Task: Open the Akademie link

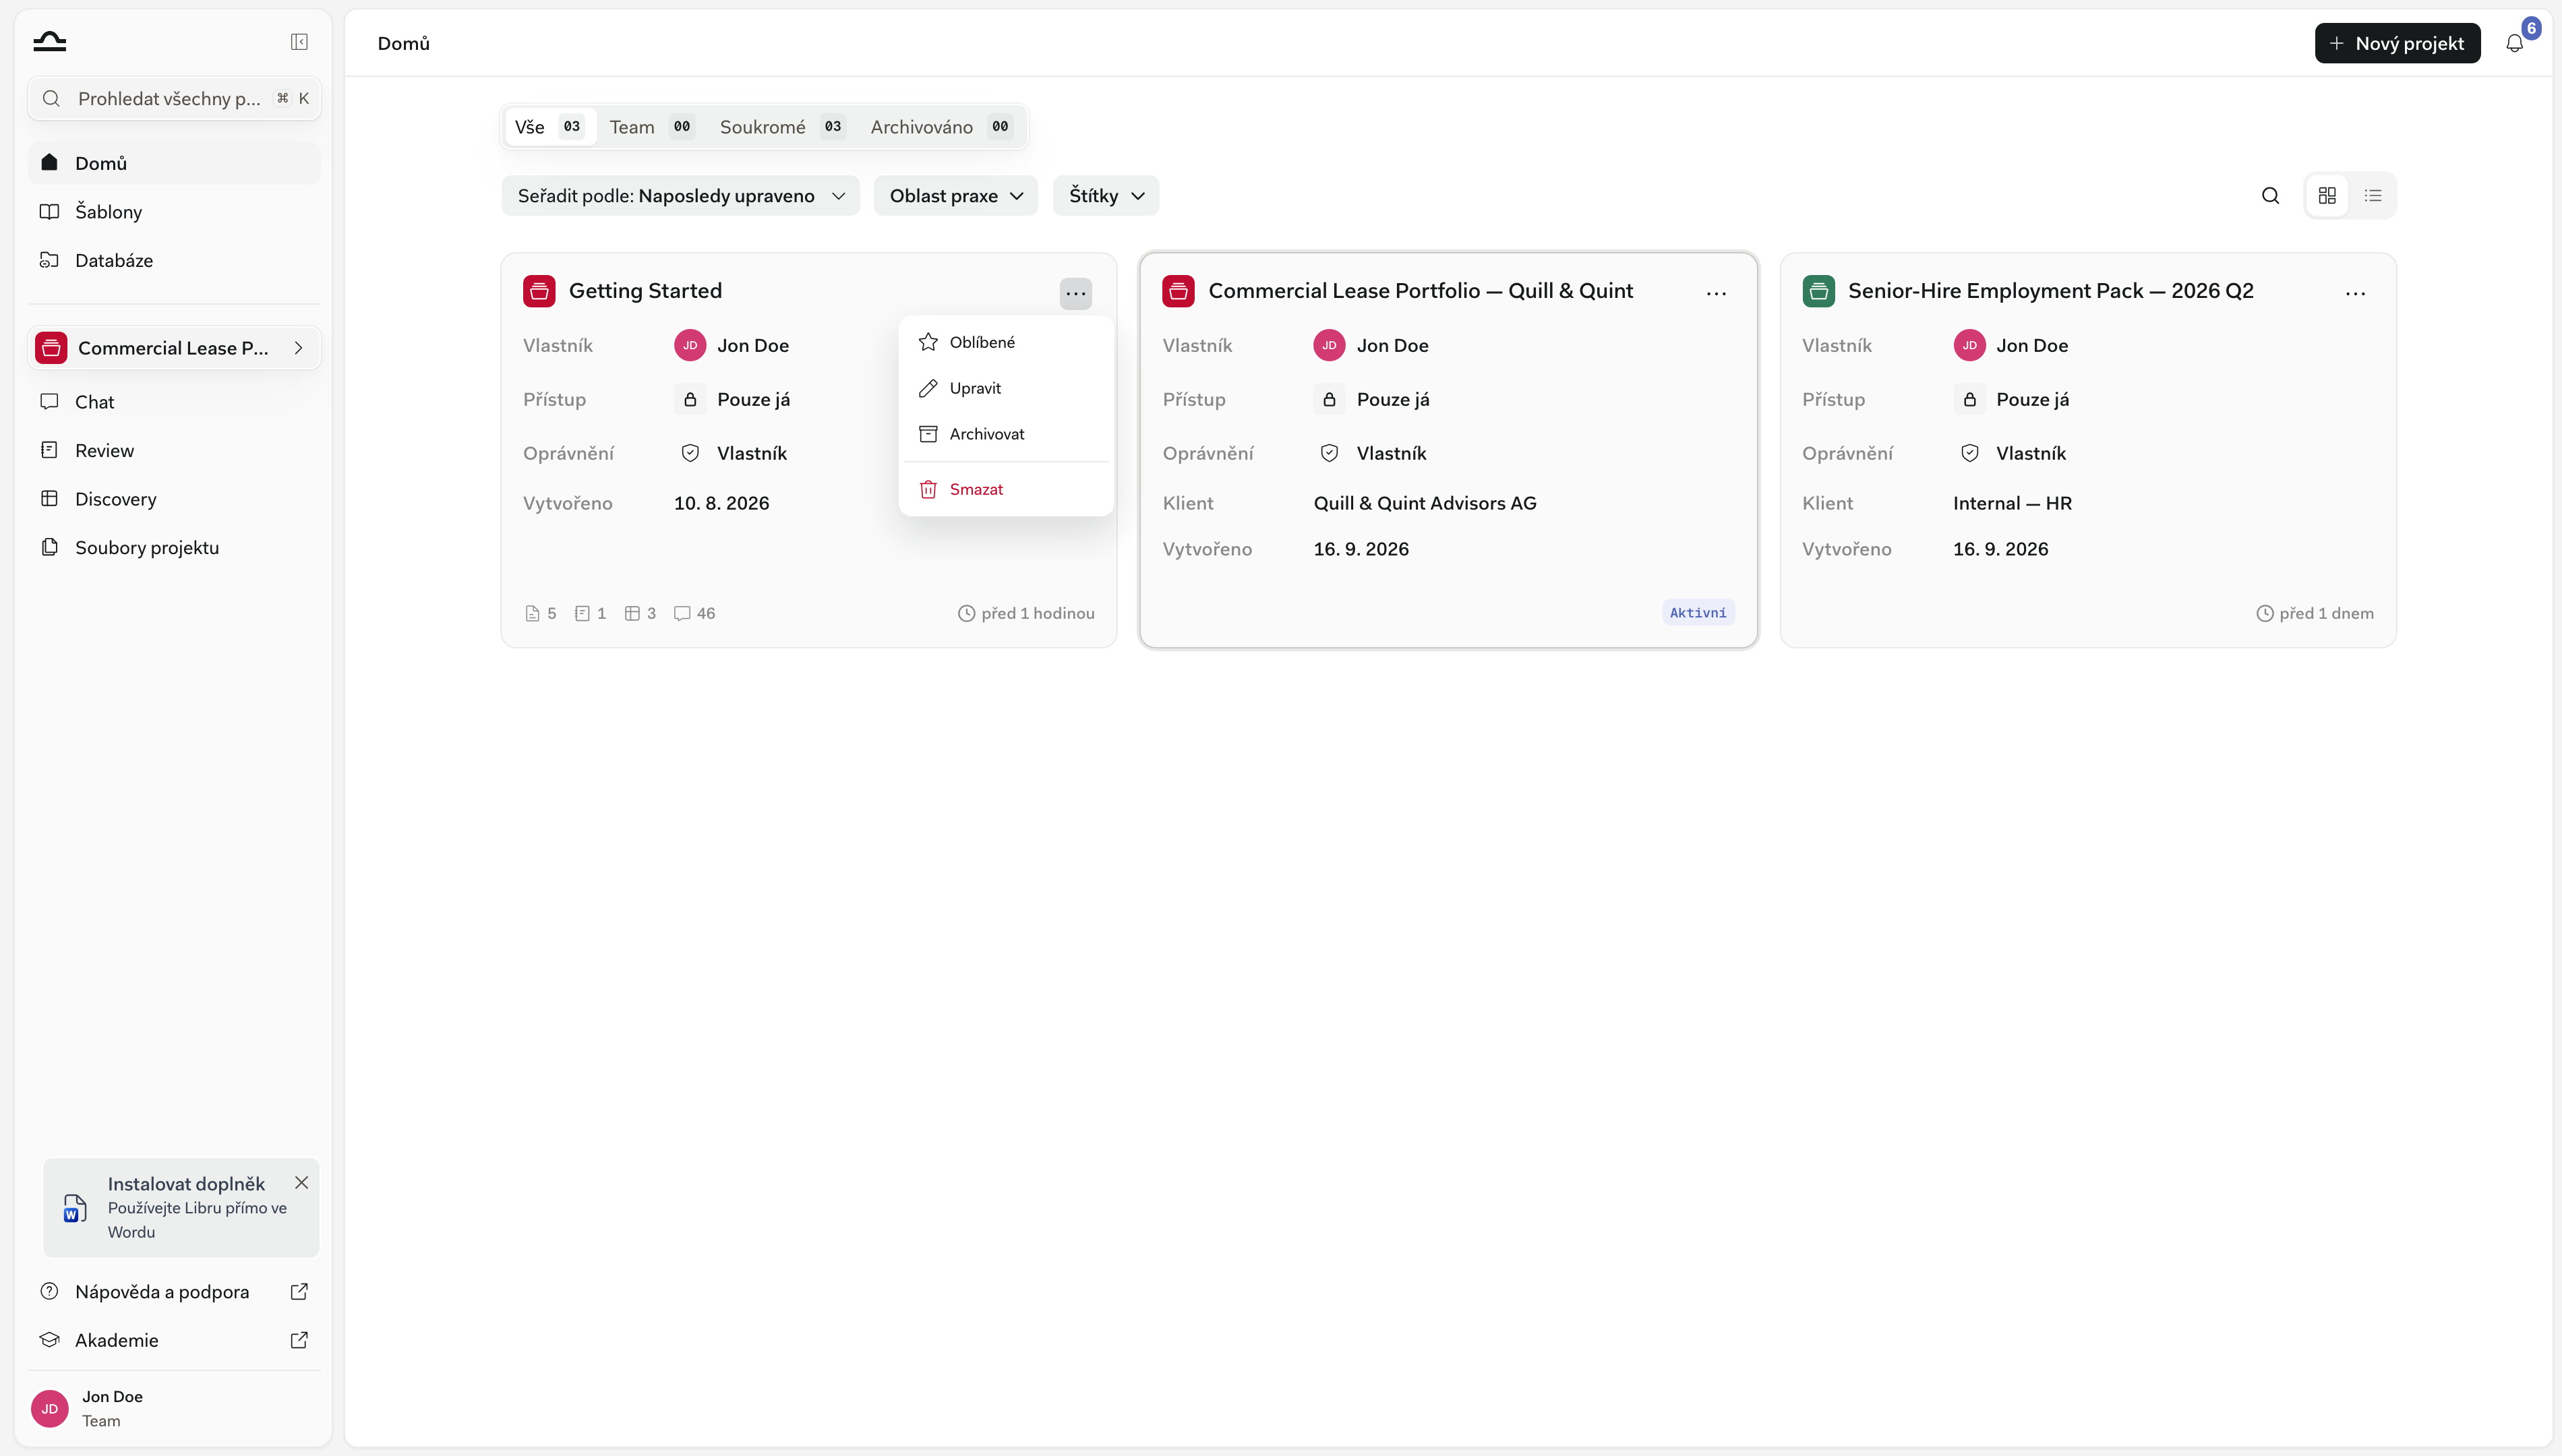Action: [x=174, y=1340]
